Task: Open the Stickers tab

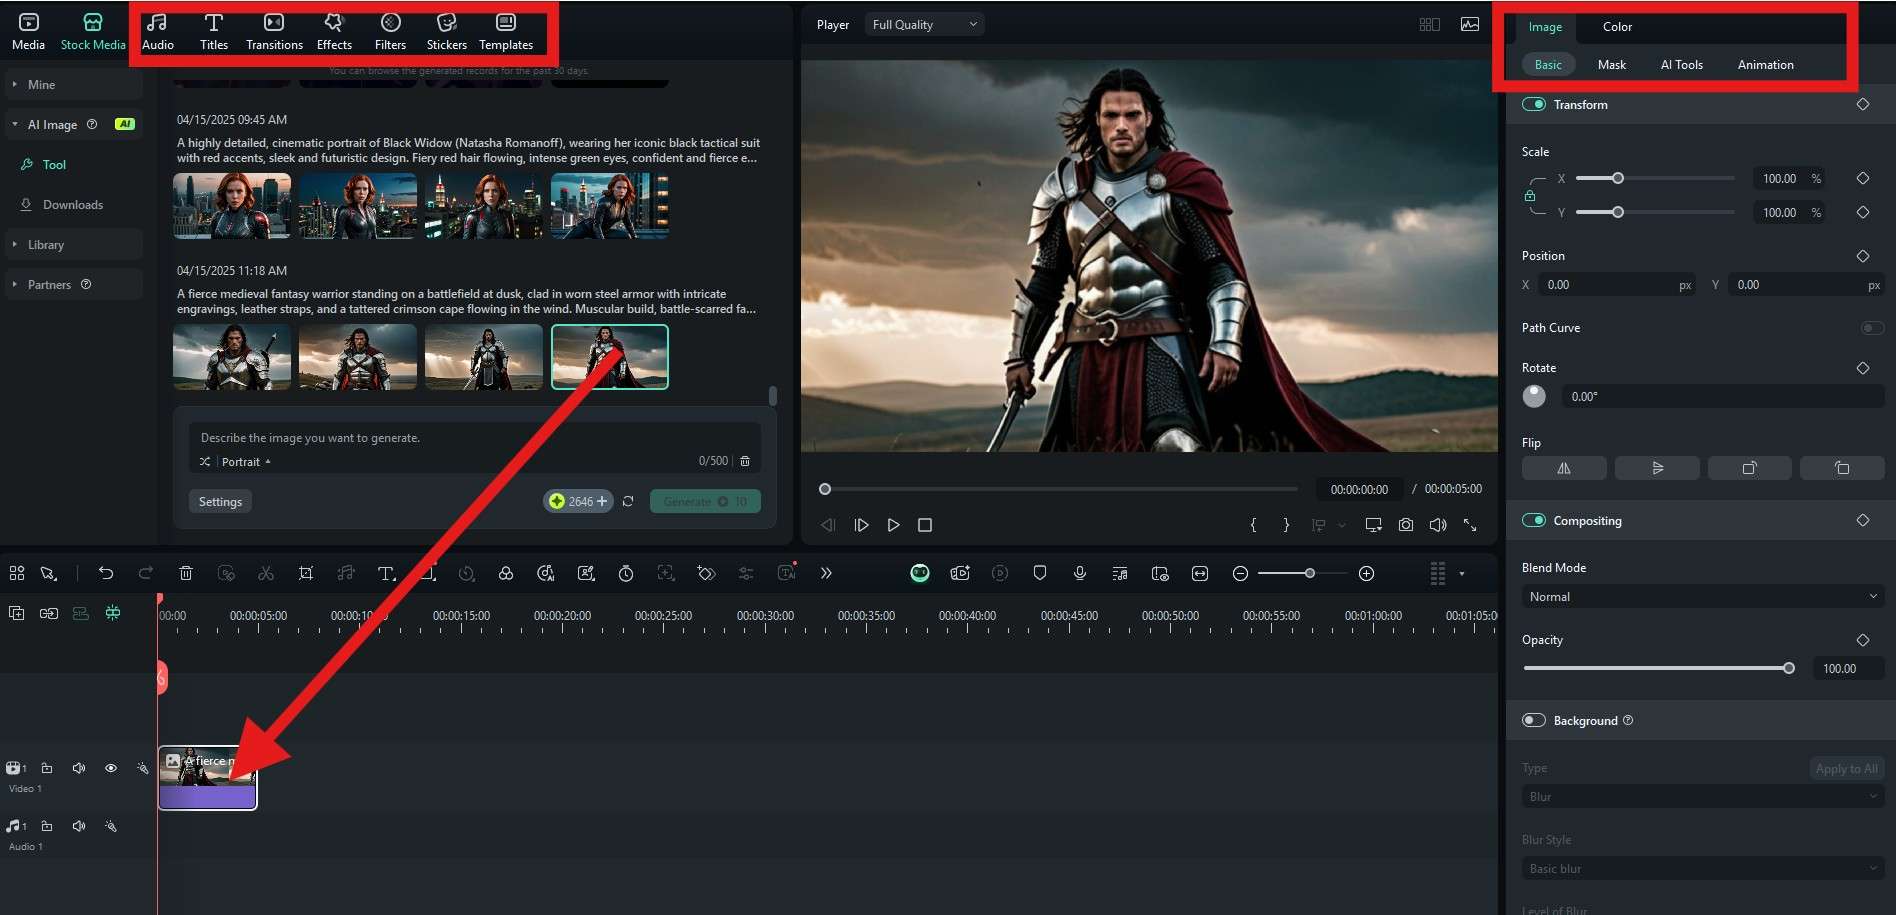Action: (x=446, y=32)
